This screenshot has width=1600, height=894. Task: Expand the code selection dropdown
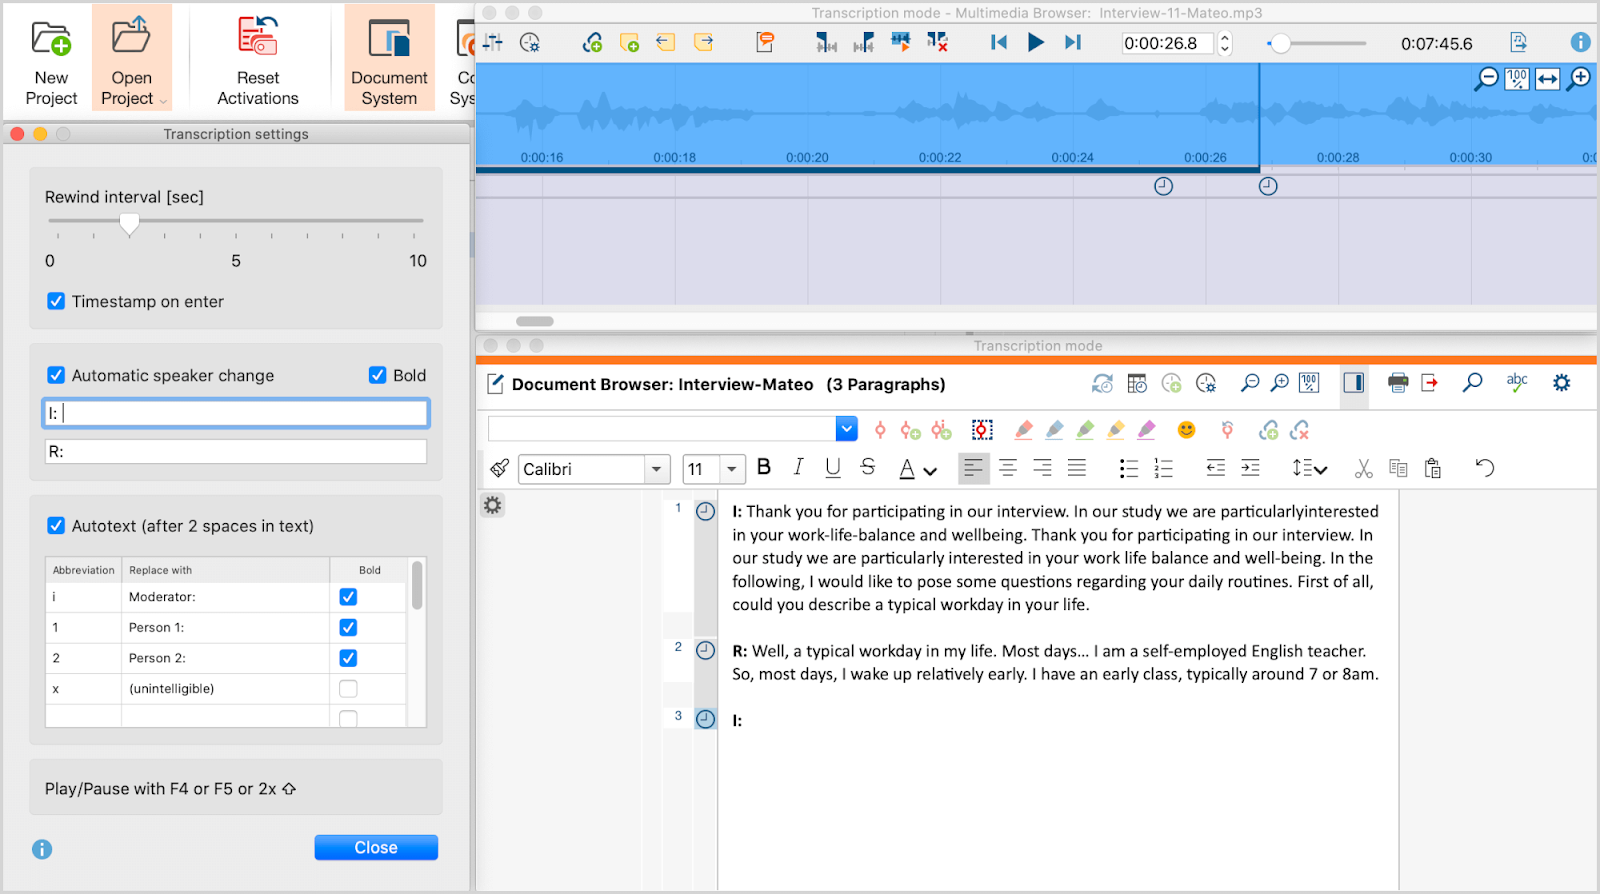pyautogui.click(x=847, y=429)
